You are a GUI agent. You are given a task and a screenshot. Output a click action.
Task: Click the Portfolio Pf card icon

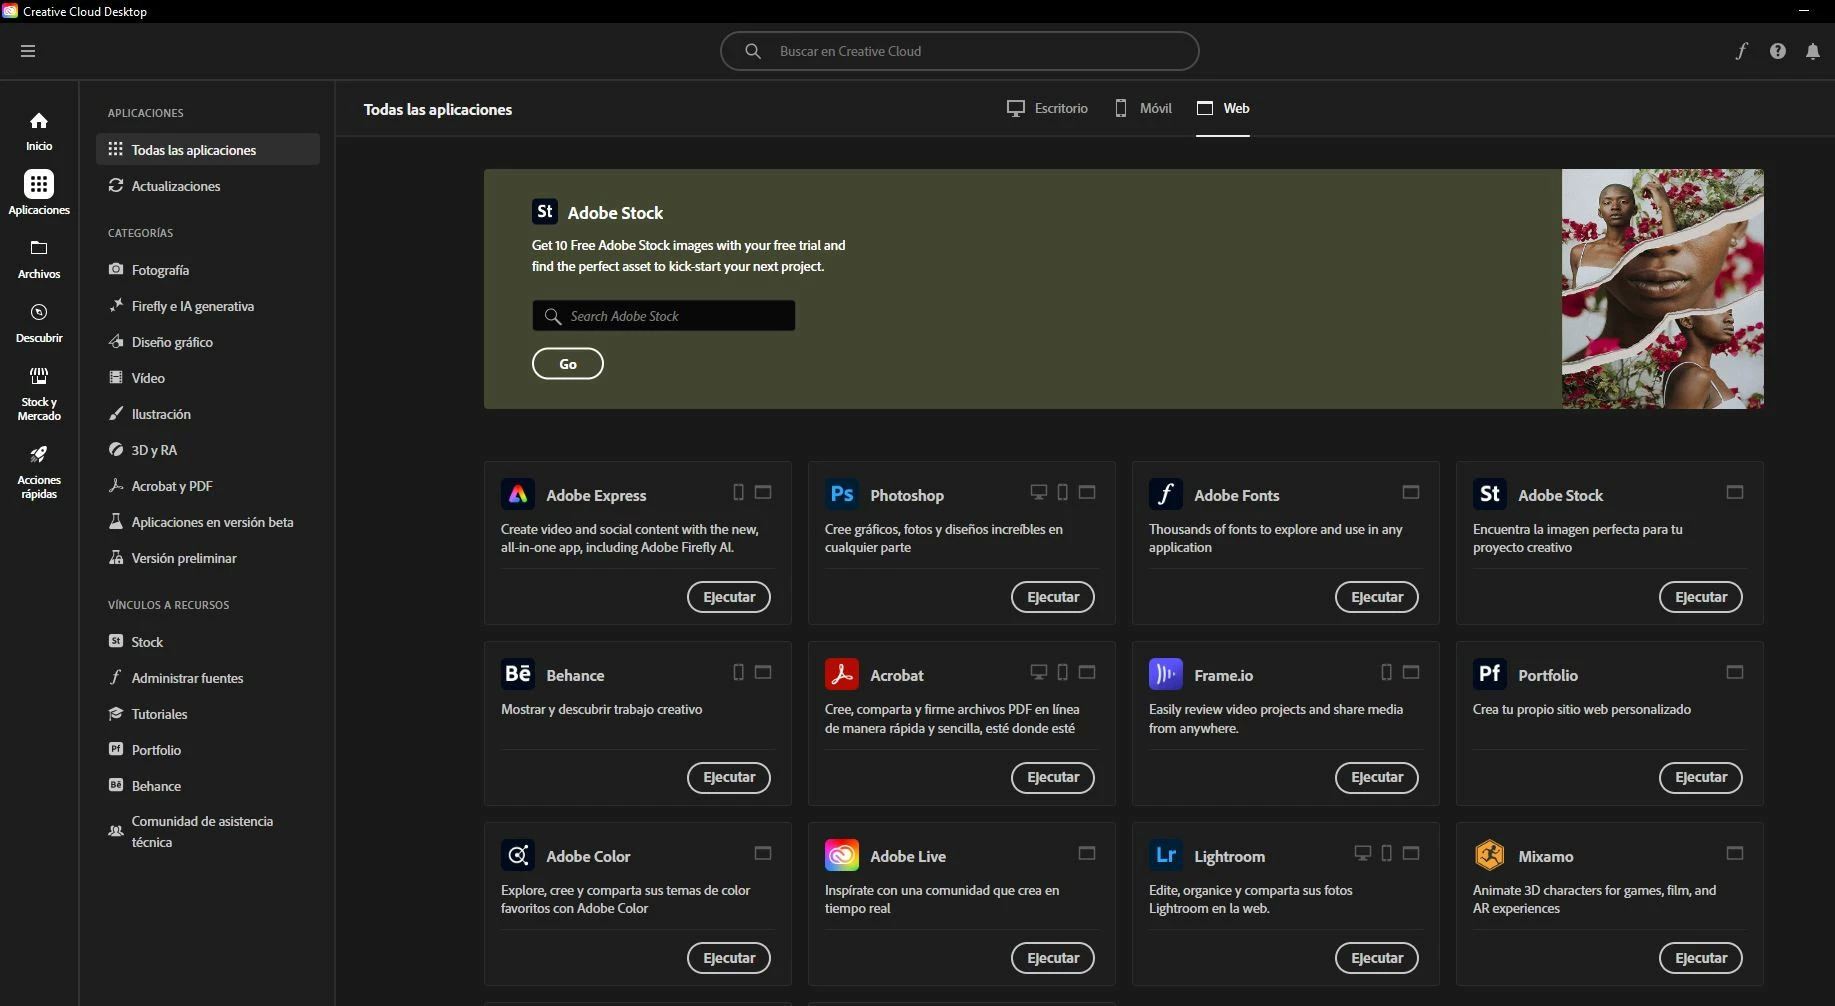(x=1490, y=674)
